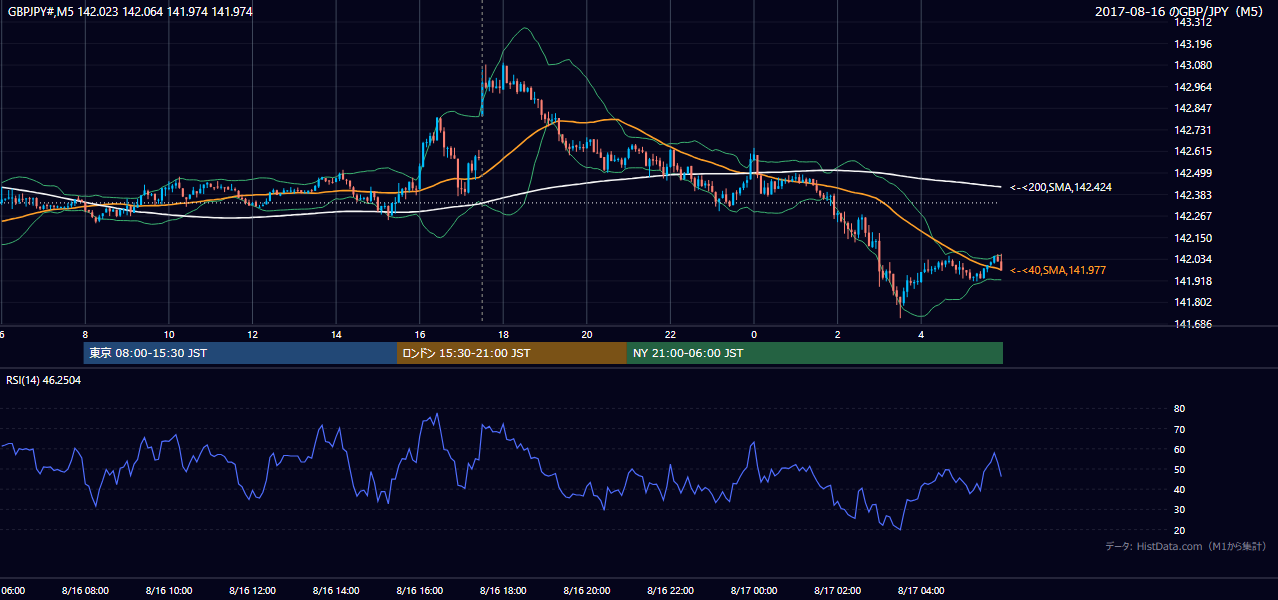Click the 8/17 00:00 bottom time label
Image resolution: width=1278 pixels, height=600 pixels.
click(x=754, y=590)
